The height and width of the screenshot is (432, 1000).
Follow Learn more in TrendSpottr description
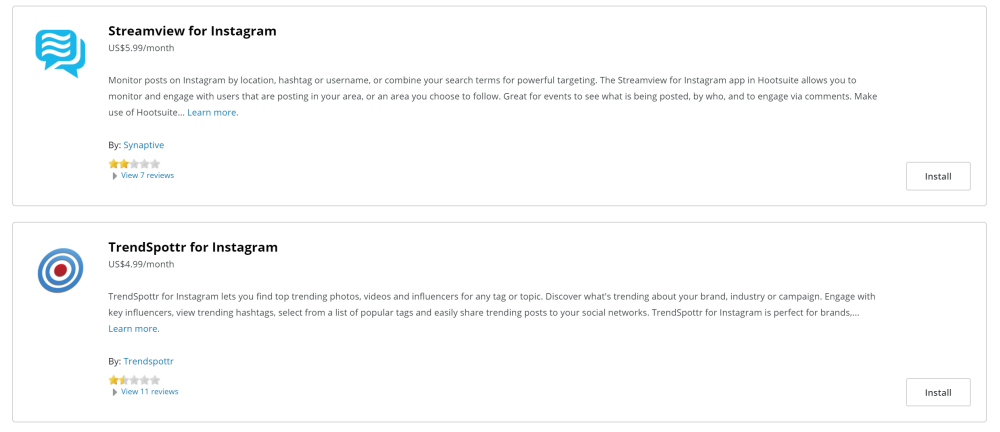[x=134, y=329]
